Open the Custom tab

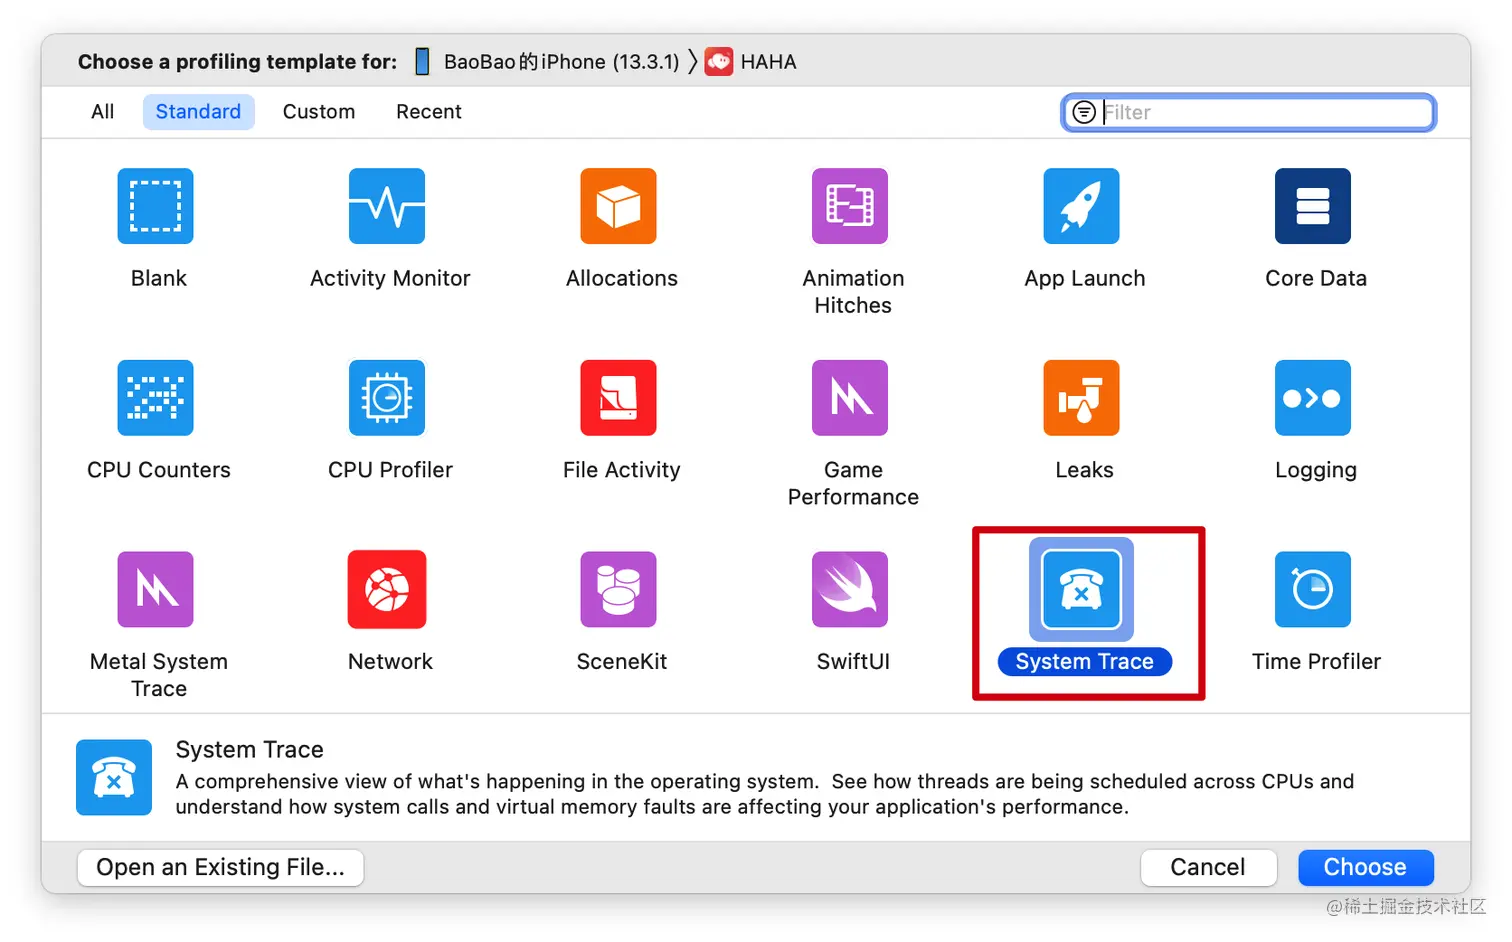point(319,112)
